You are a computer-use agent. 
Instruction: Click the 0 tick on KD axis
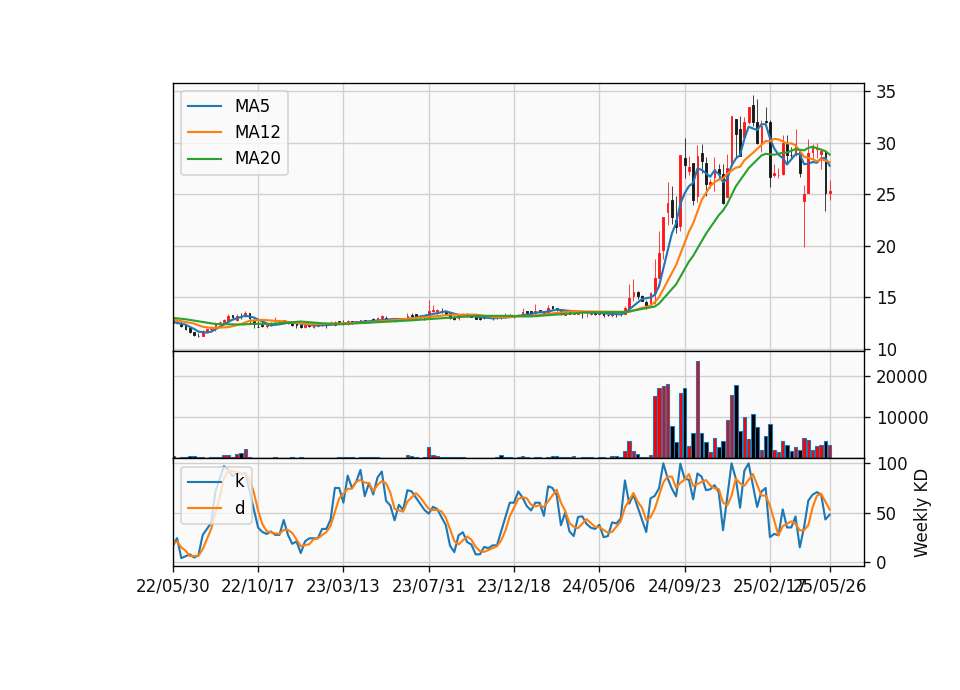point(880,563)
